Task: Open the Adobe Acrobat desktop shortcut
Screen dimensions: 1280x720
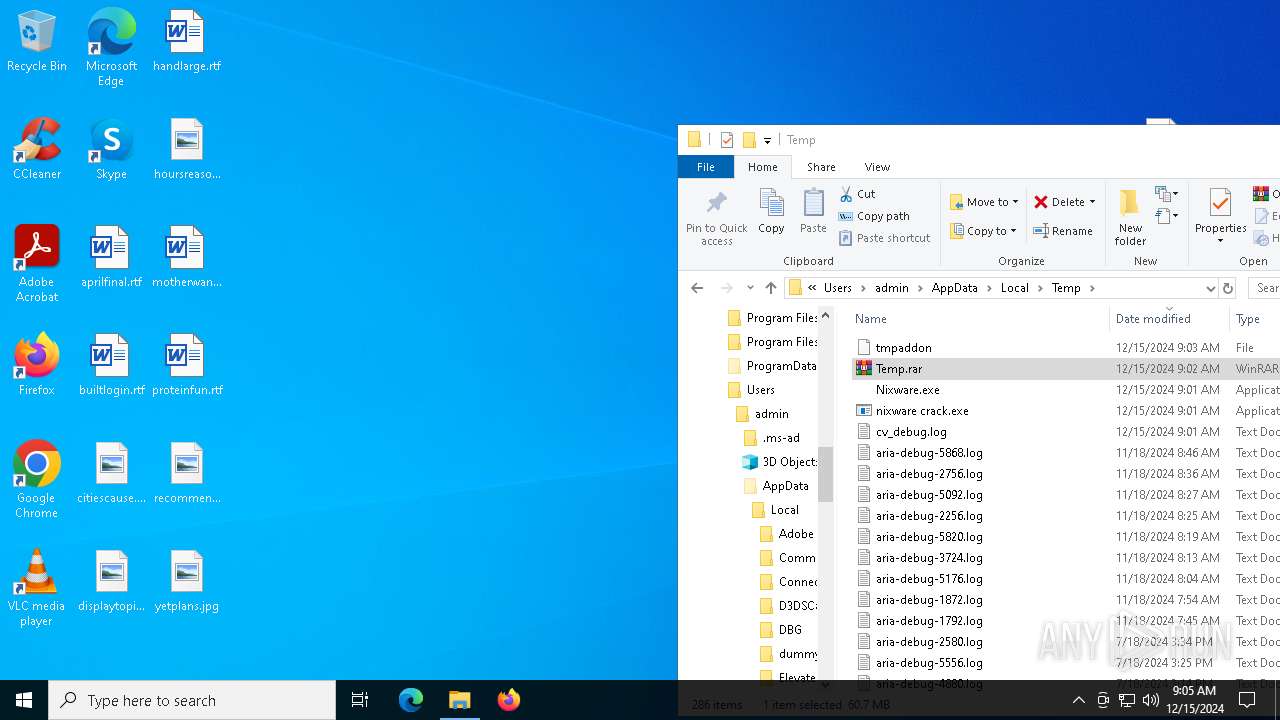Action: pos(37,264)
